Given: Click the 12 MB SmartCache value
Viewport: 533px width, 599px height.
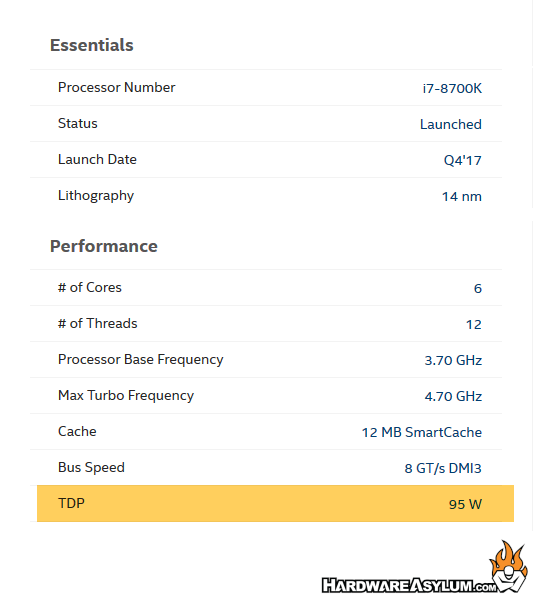Looking at the screenshot, I should [422, 432].
